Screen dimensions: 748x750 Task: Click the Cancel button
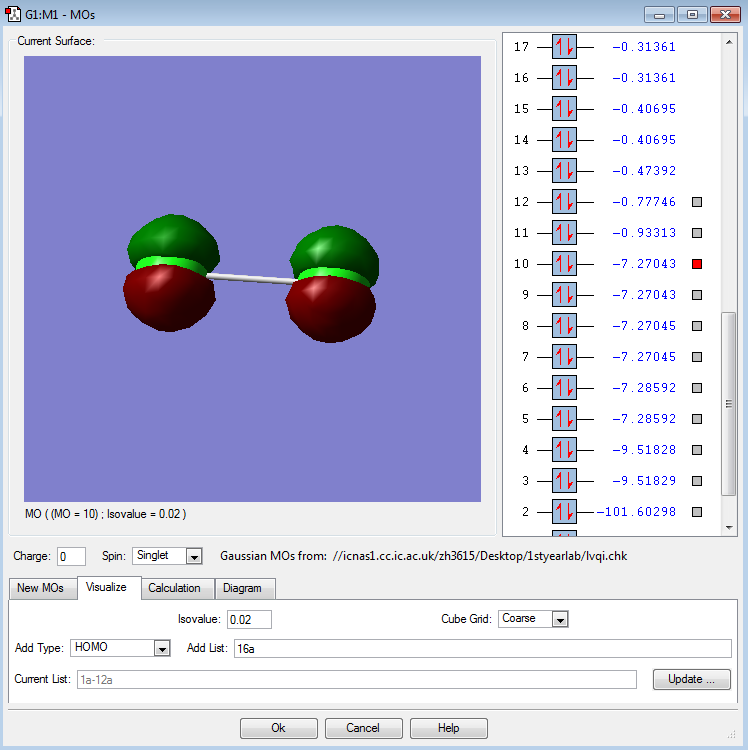pos(363,728)
